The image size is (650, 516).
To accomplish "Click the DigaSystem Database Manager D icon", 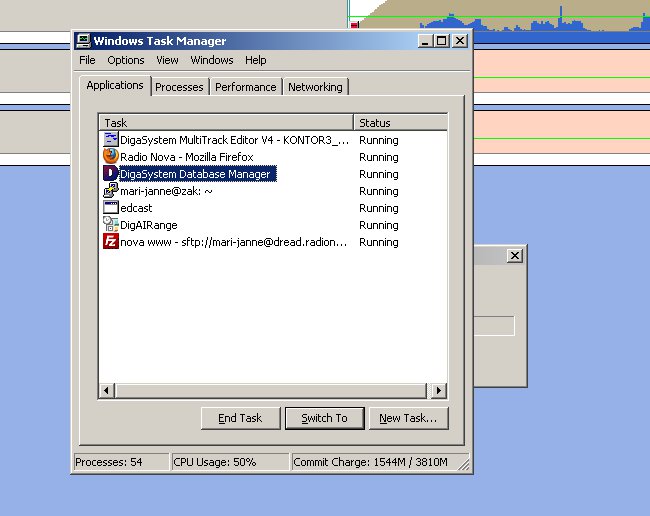I will [x=111, y=174].
